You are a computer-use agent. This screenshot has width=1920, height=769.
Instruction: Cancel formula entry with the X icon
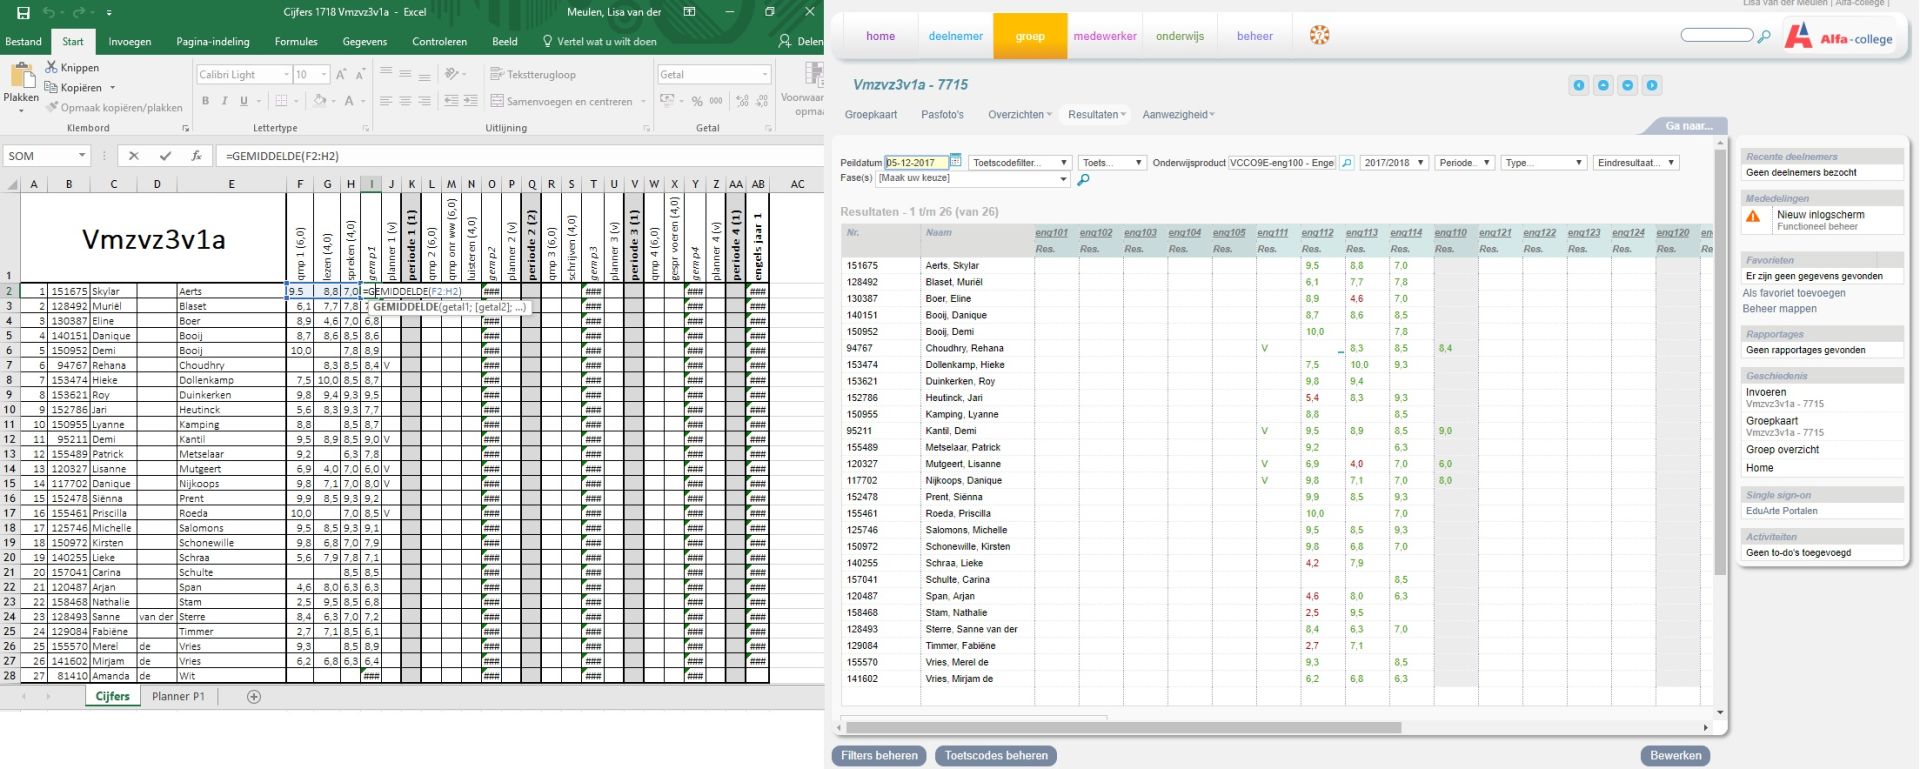134,156
